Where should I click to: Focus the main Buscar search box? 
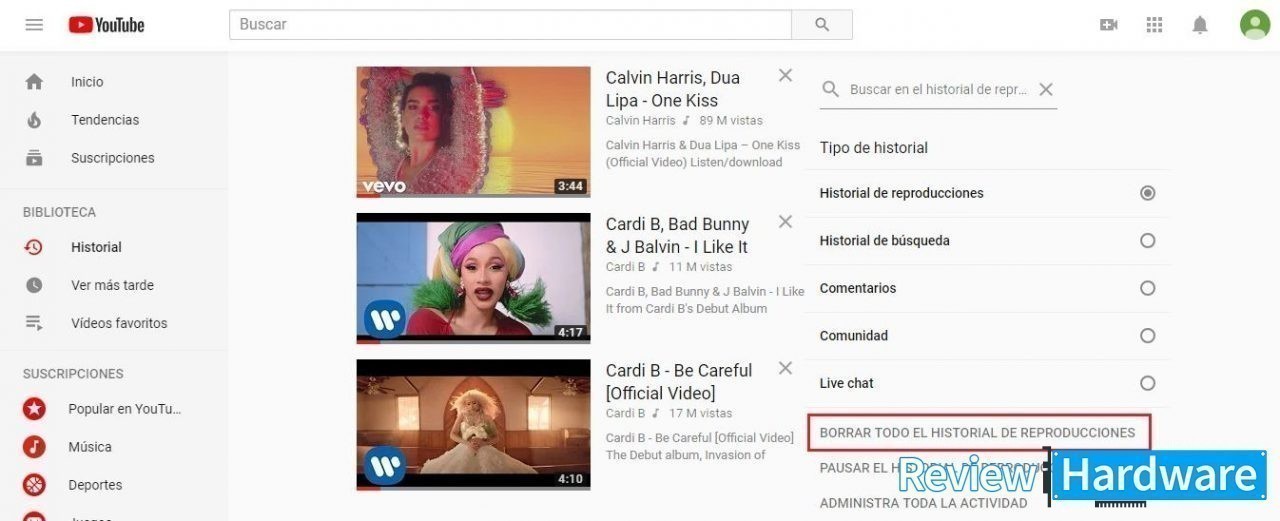tap(510, 25)
